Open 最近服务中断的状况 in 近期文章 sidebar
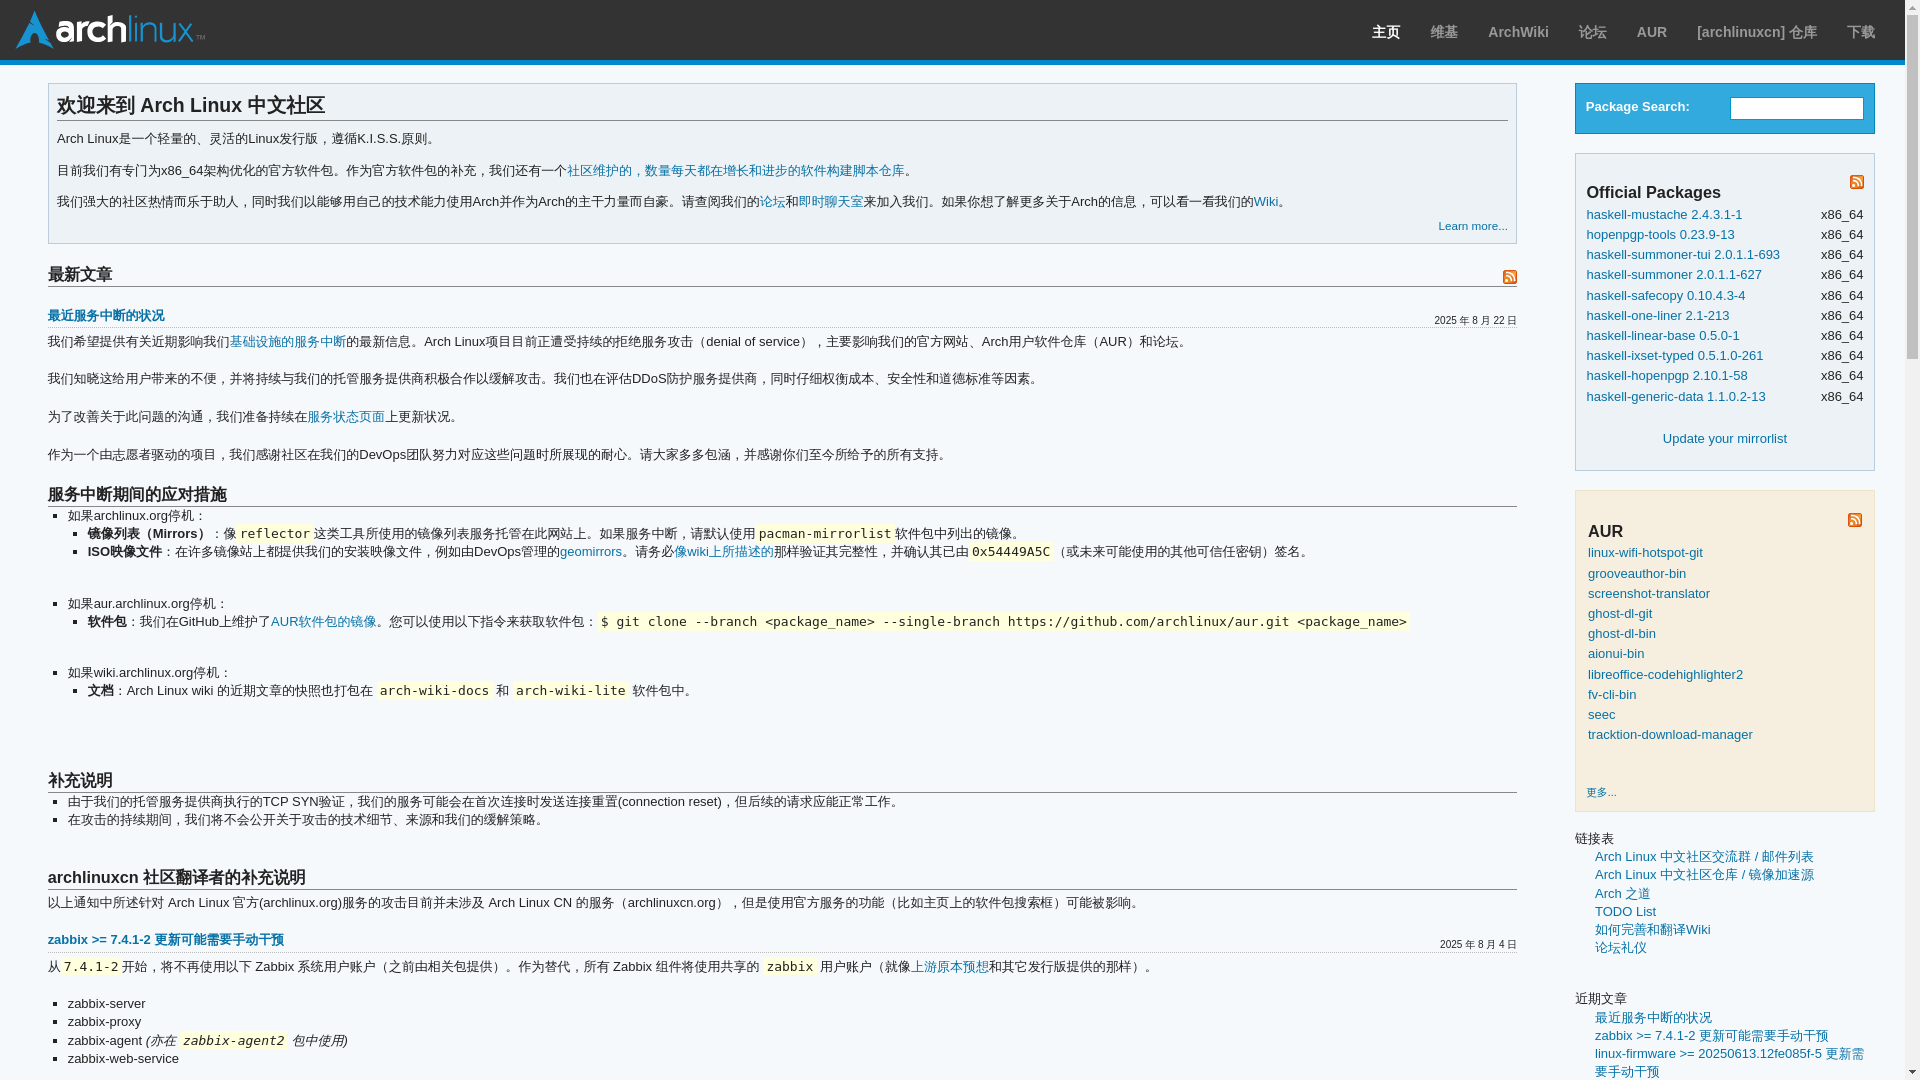The height and width of the screenshot is (1080, 1920). [x=1652, y=1018]
